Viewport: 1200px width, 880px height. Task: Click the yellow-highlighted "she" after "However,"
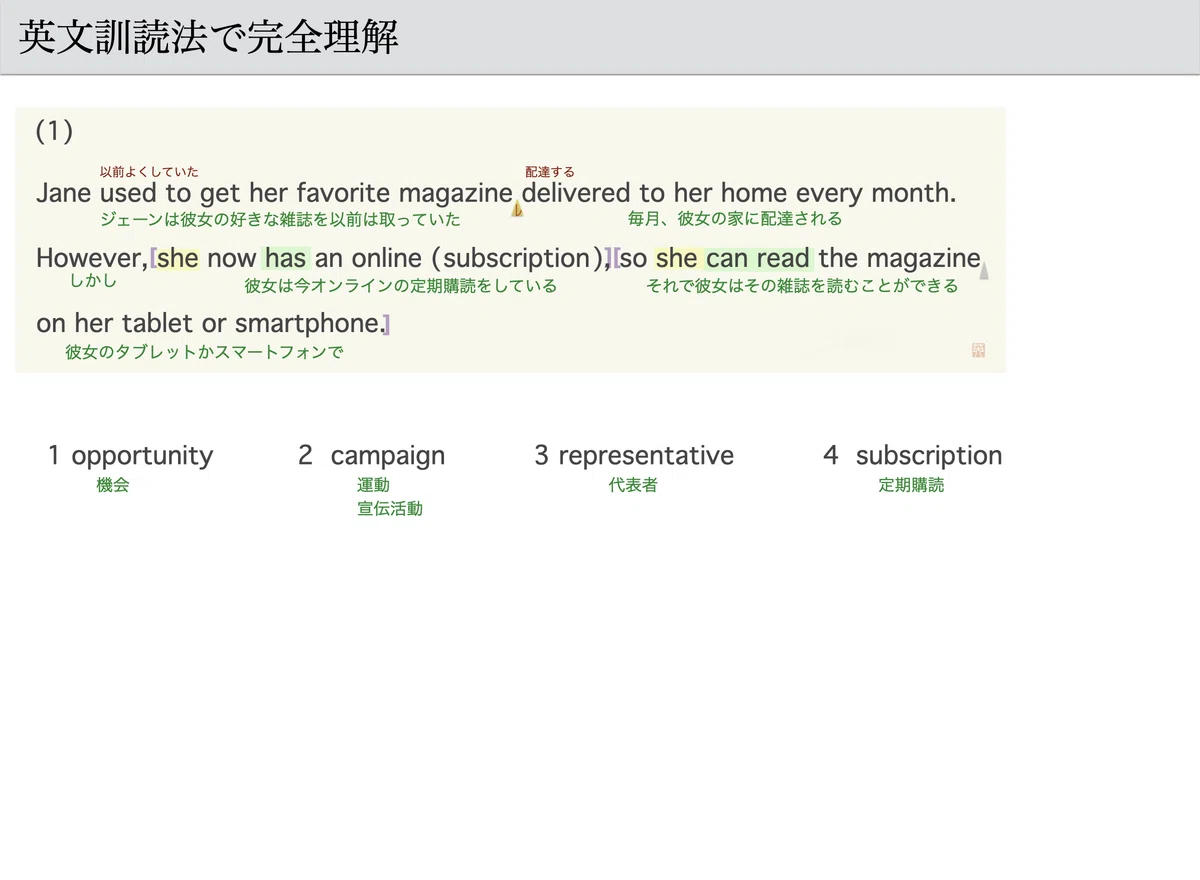click(x=178, y=258)
